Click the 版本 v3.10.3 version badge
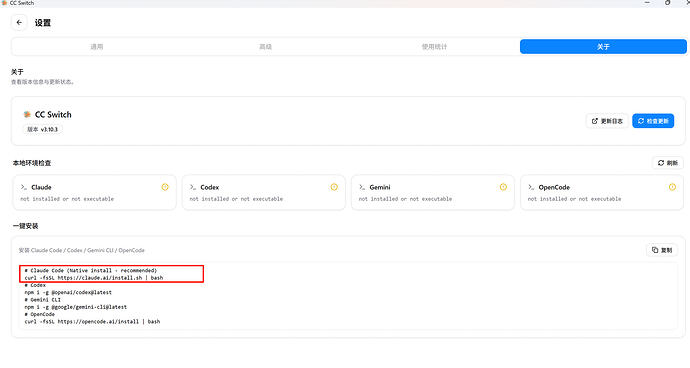Viewport: 690px width, 368px height. pos(43,129)
